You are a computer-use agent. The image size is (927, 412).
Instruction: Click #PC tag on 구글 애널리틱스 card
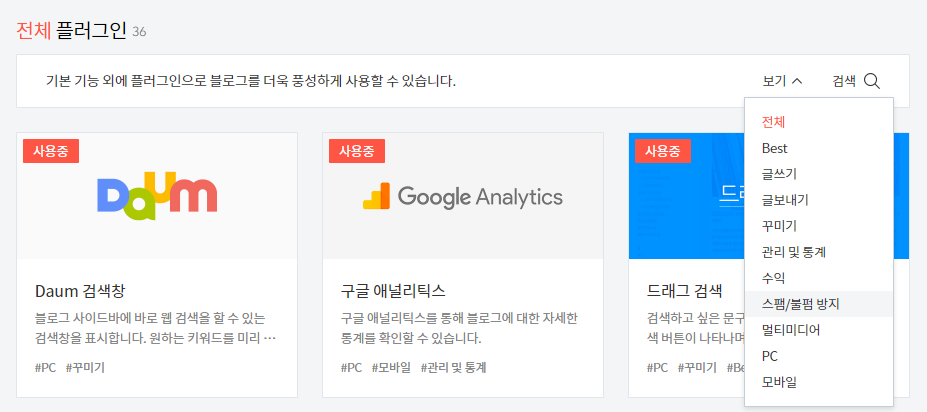[352, 368]
